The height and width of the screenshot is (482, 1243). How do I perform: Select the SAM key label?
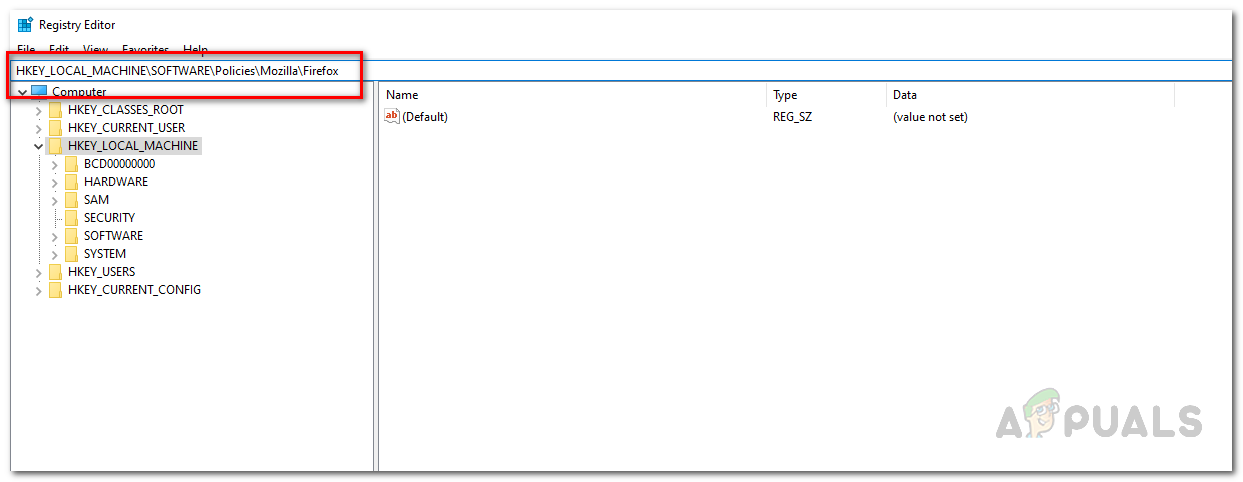[x=96, y=200]
